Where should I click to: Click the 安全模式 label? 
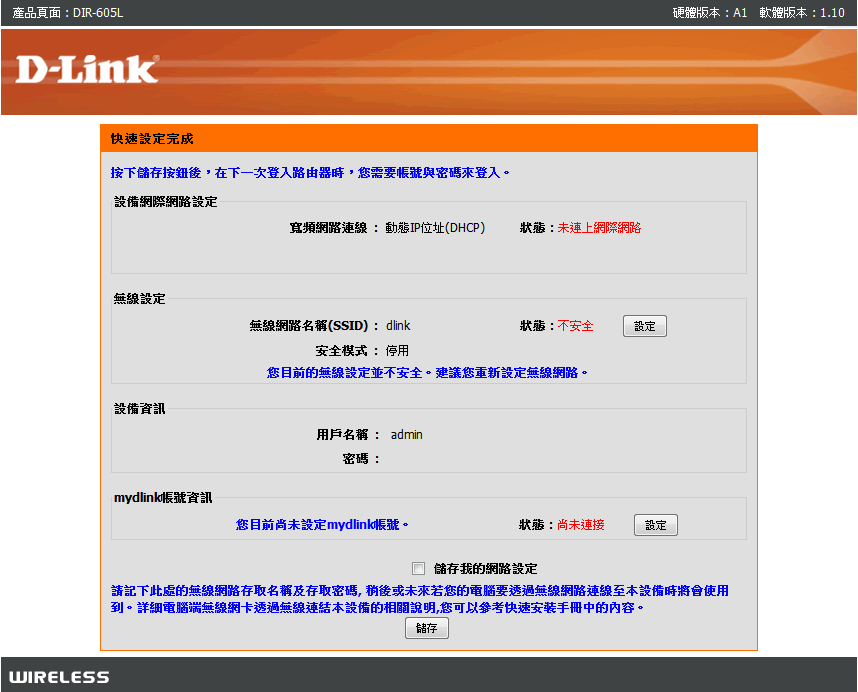pos(346,351)
